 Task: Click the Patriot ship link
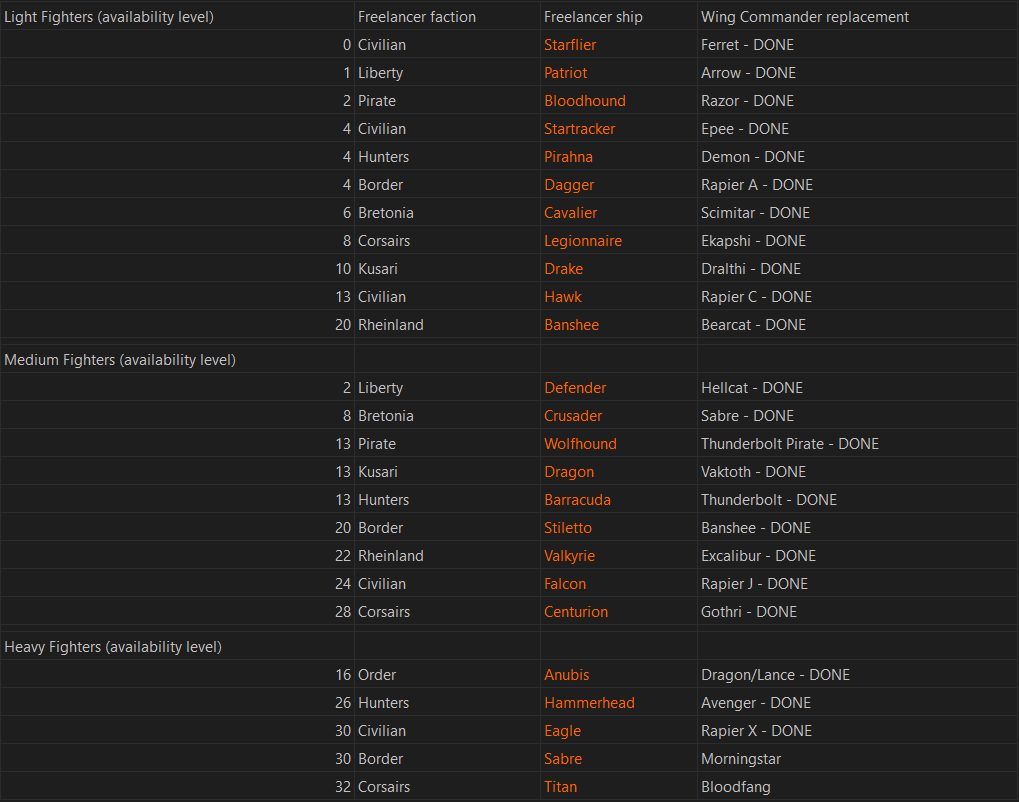click(566, 73)
